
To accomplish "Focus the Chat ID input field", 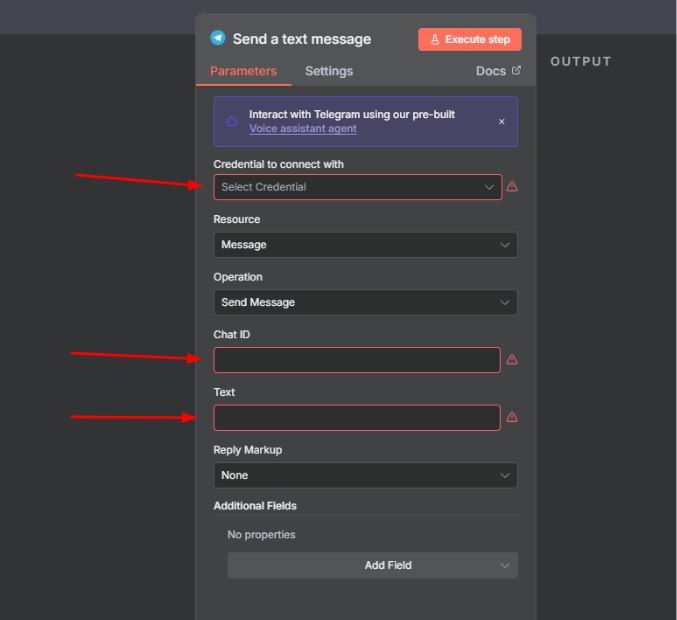I will tap(357, 360).
